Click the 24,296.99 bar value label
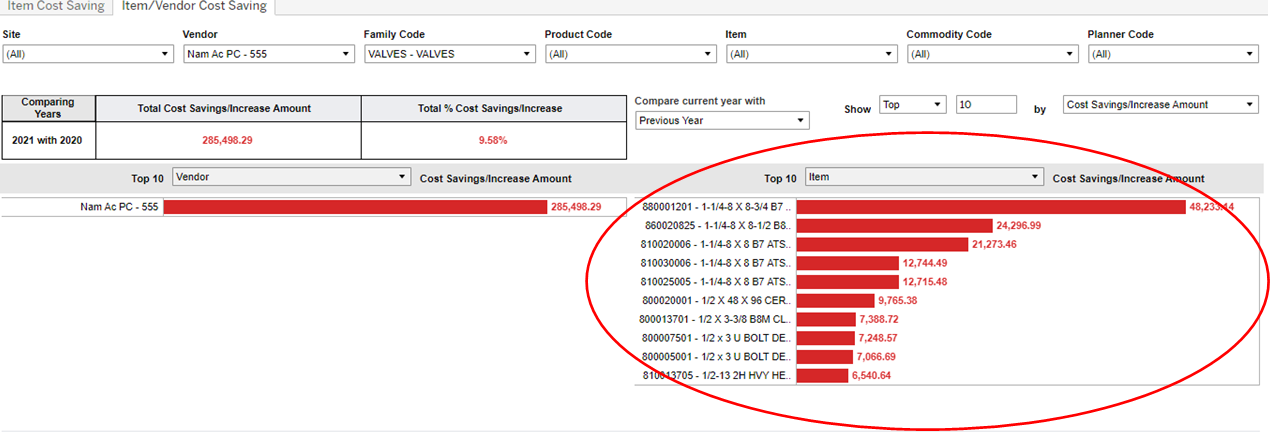Image resolution: width=1270 pixels, height=432 pixels. [x=1018, y=226]
